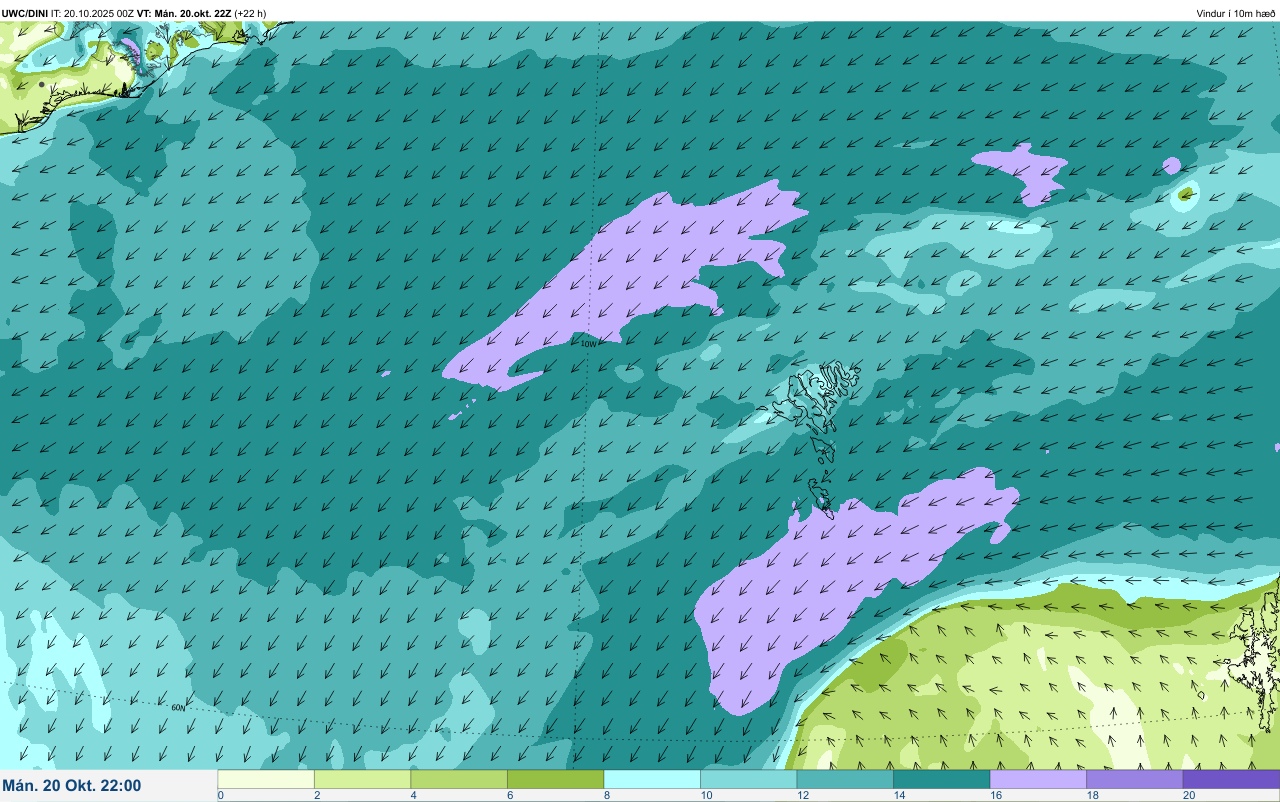The width and height of the screenshot is (1280, 802).
Task: Pick the 10–12 light teal legend swatch
Action: [x=748, y=779]
